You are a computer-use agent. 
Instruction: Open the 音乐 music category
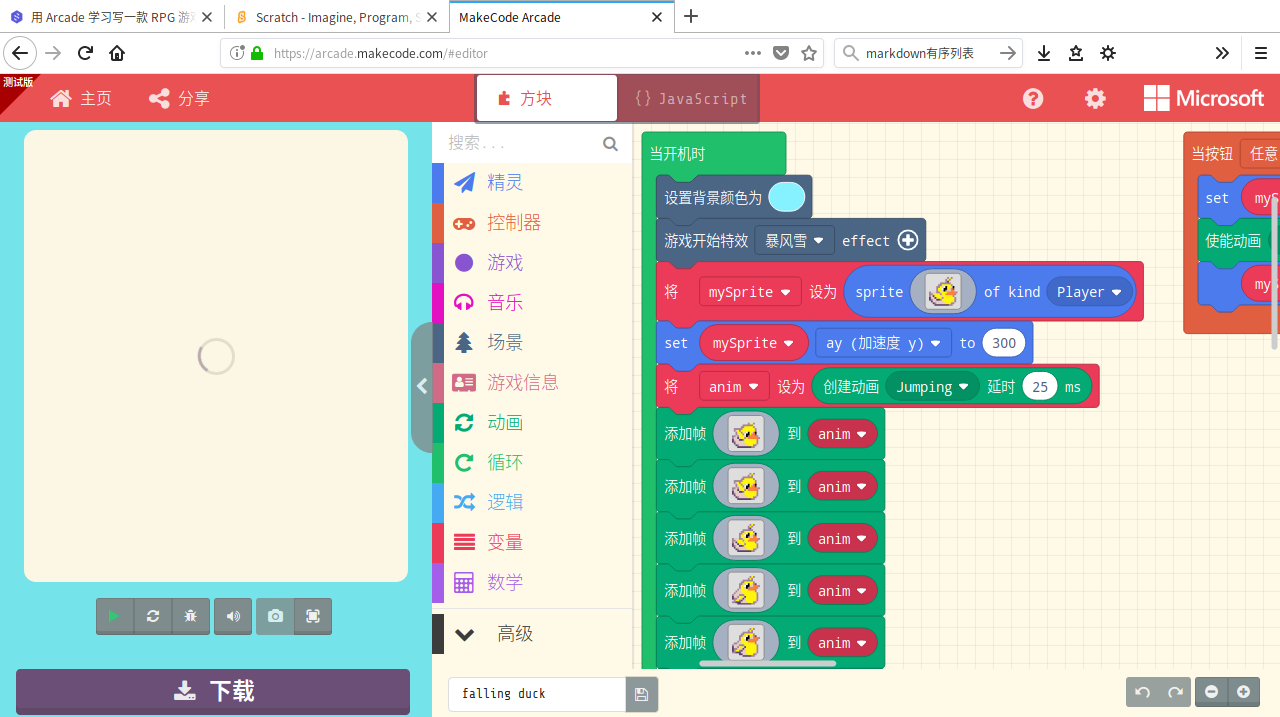pos(532,302)
